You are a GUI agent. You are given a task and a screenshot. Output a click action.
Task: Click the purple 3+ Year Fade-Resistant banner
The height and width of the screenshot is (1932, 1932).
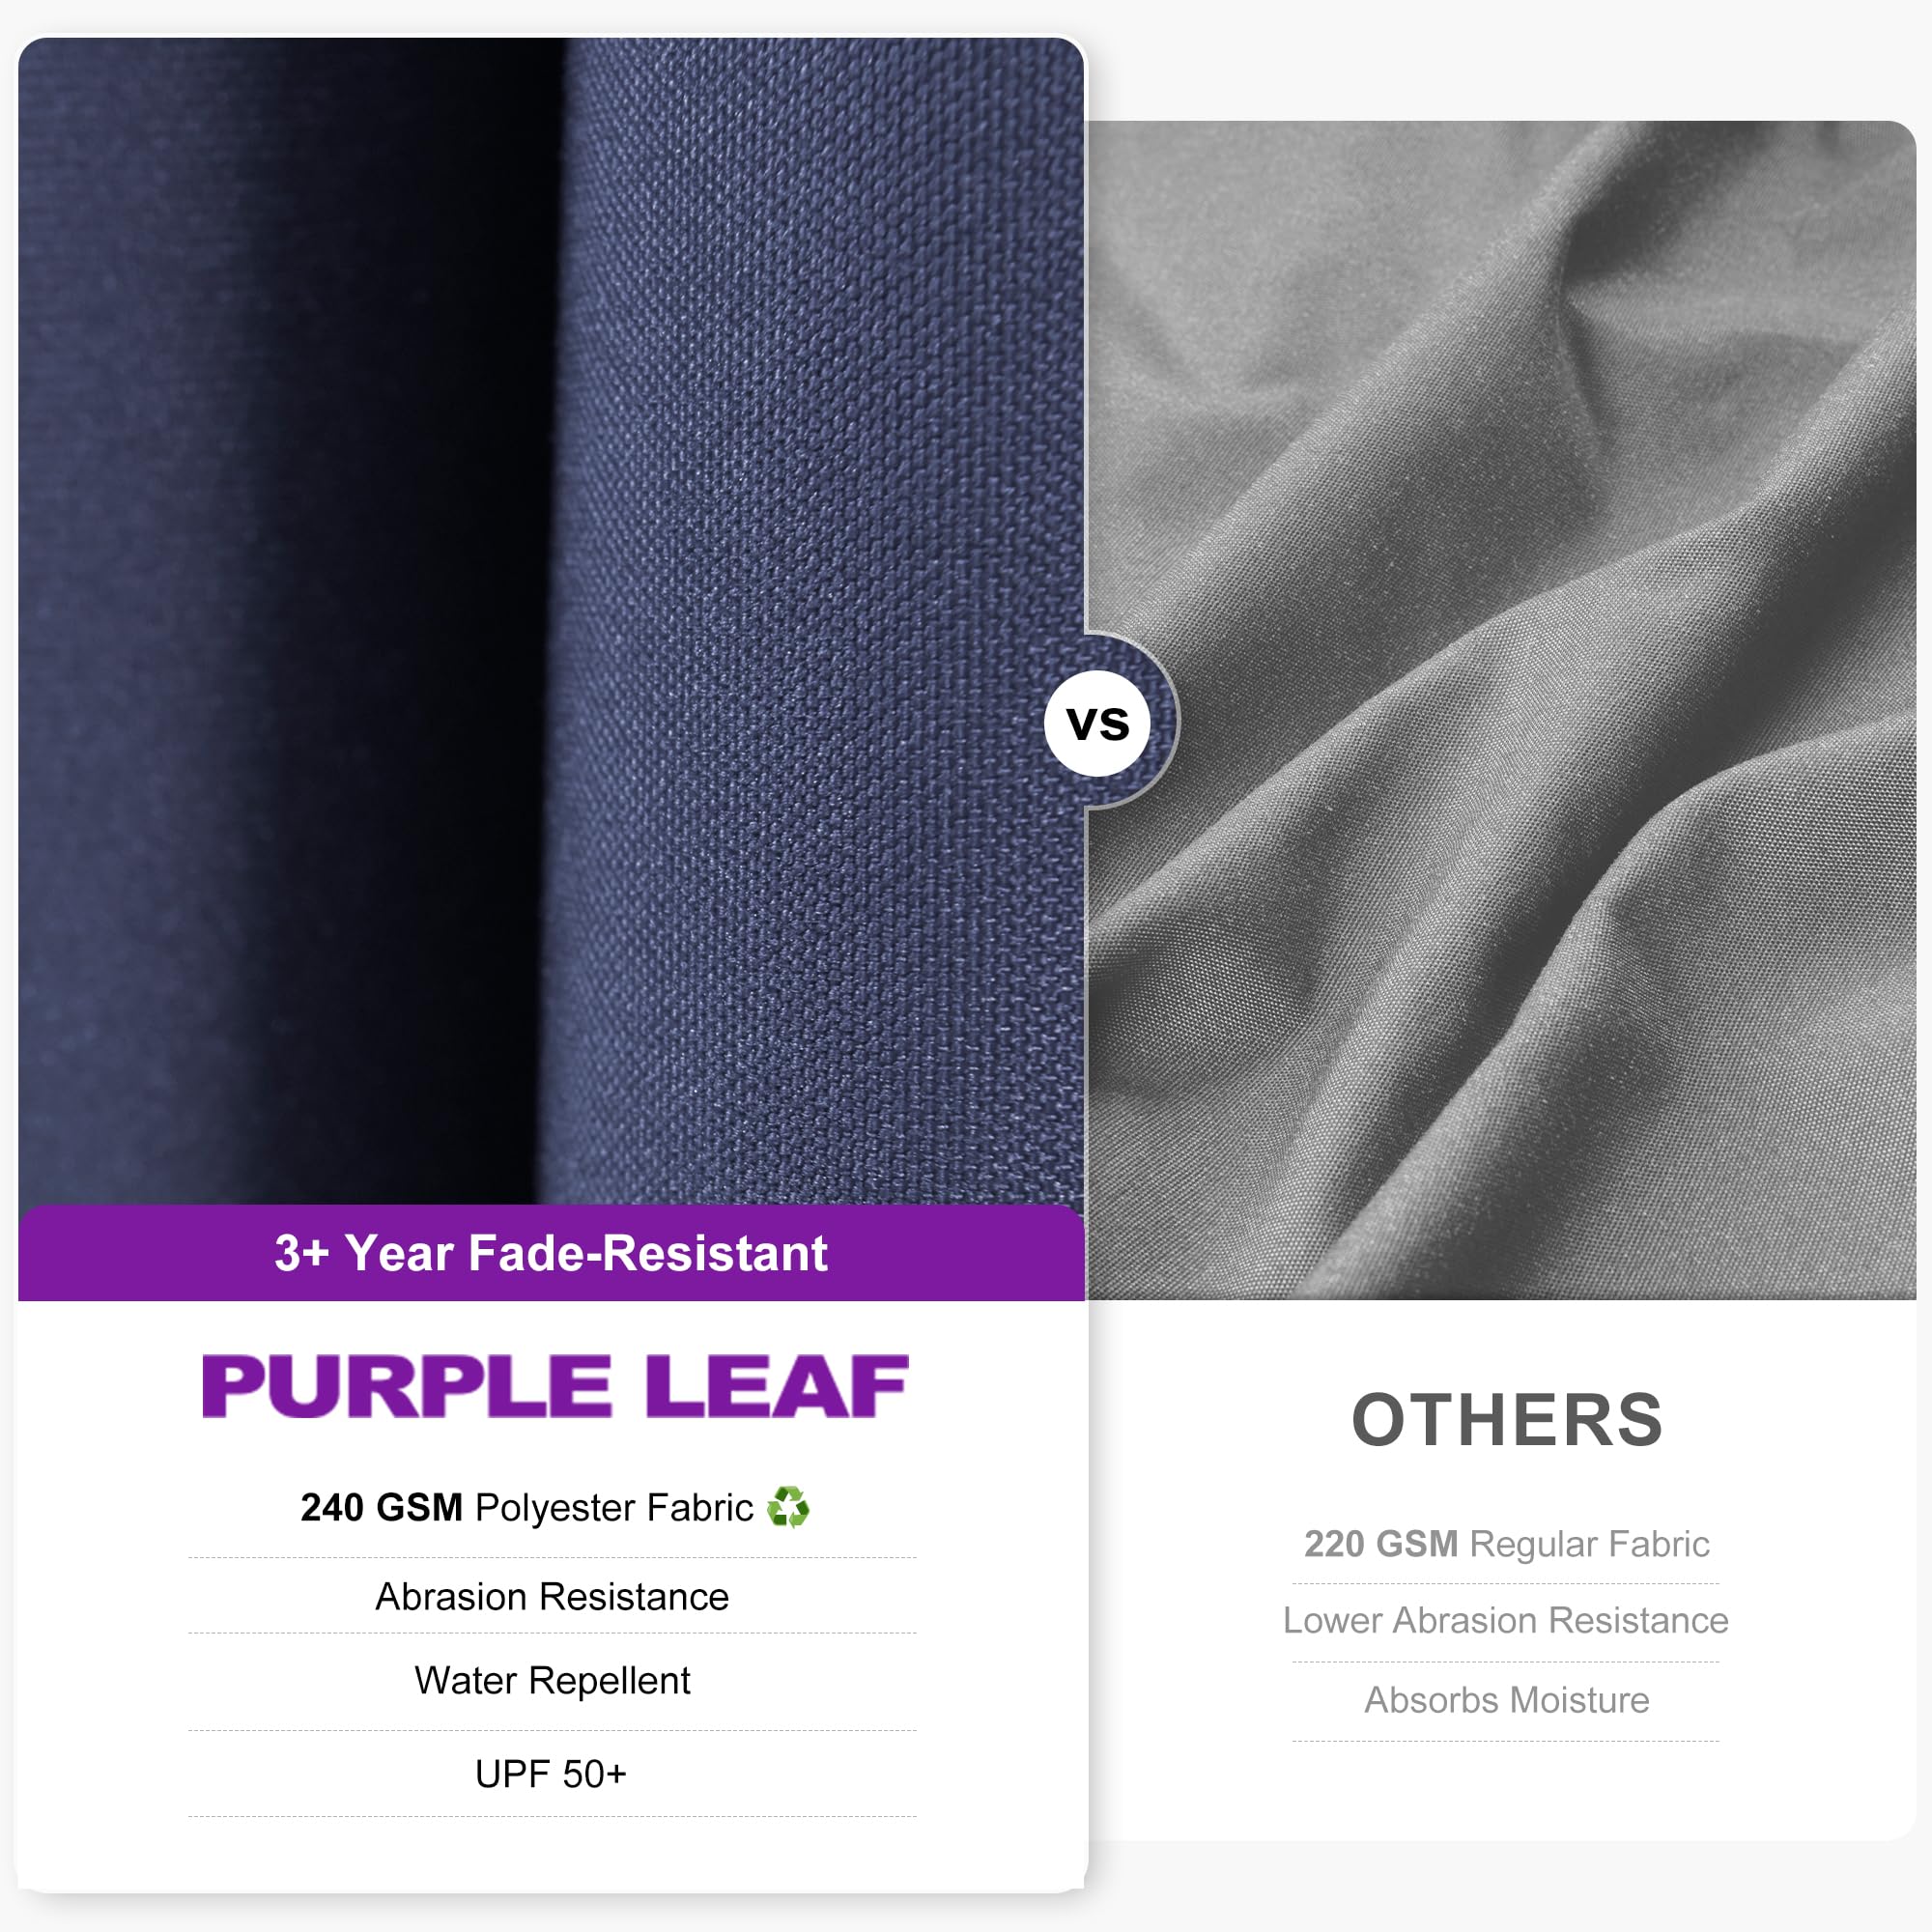click(551, 1253)
